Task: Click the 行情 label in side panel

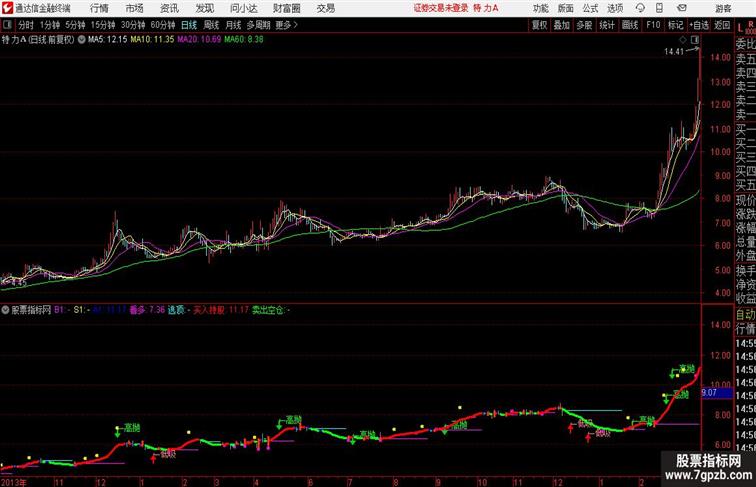Action: pos(745,329)
